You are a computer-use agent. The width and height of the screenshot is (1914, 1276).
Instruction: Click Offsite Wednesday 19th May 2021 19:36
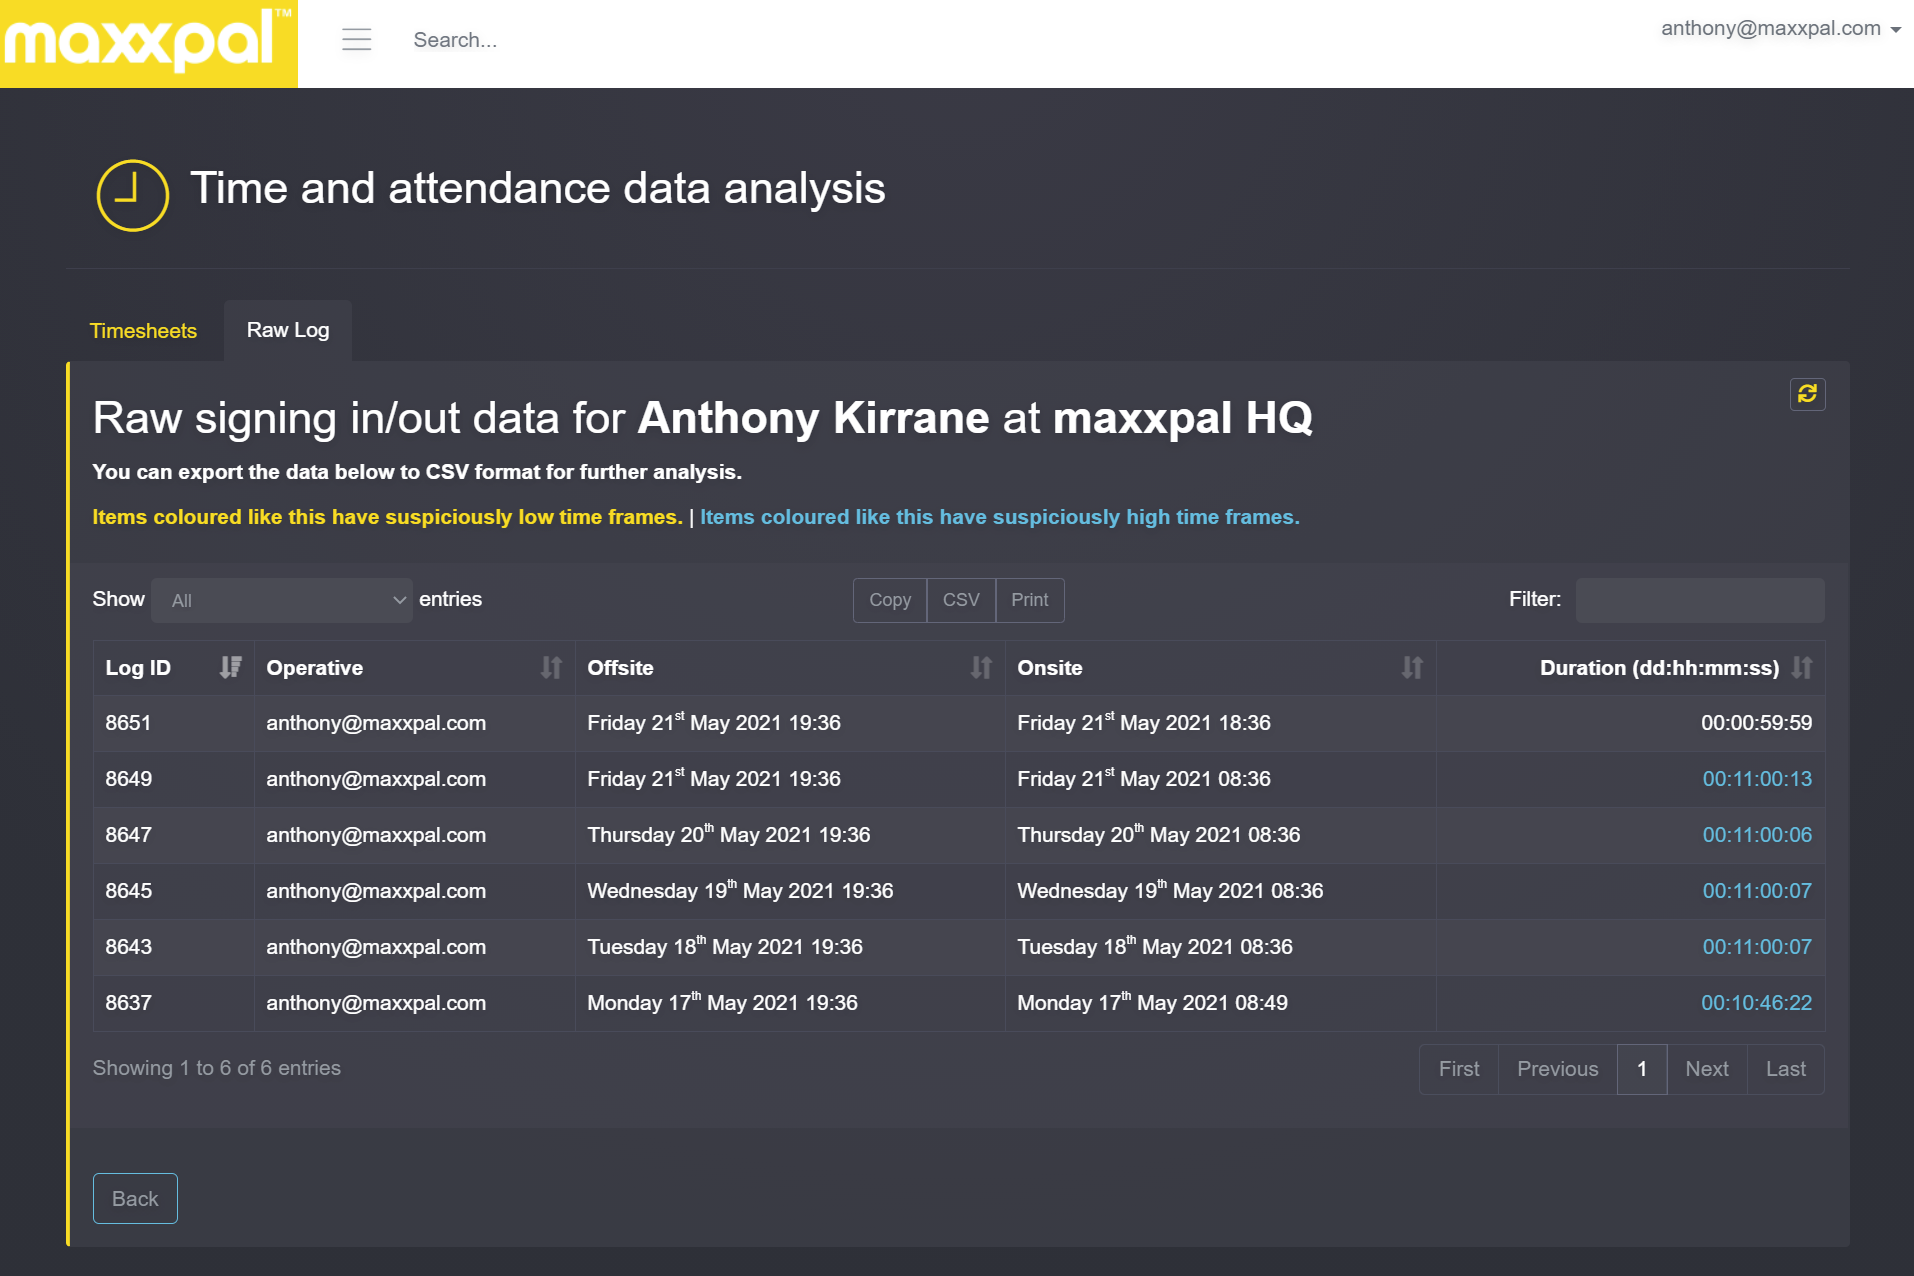(740, 890)
